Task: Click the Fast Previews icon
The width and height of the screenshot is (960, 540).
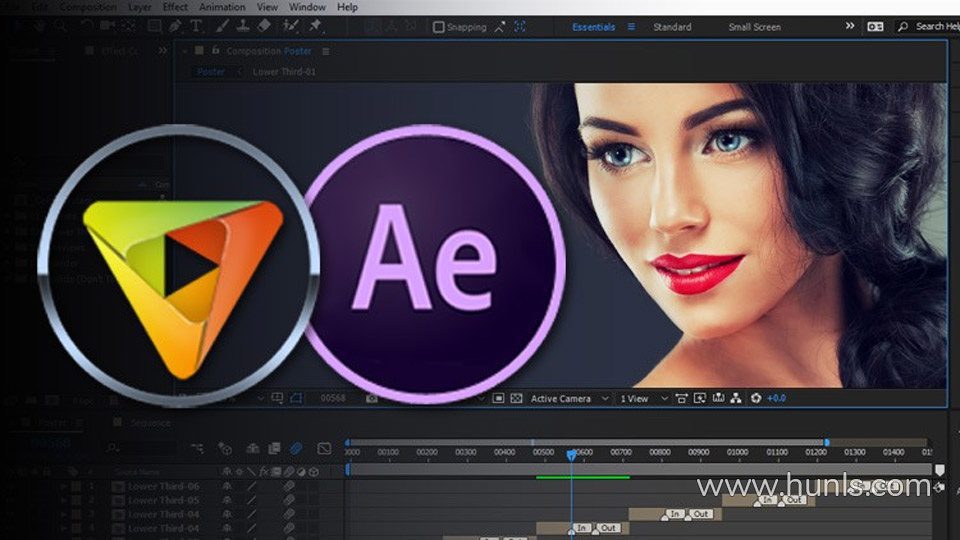Action: coord(700,399)
